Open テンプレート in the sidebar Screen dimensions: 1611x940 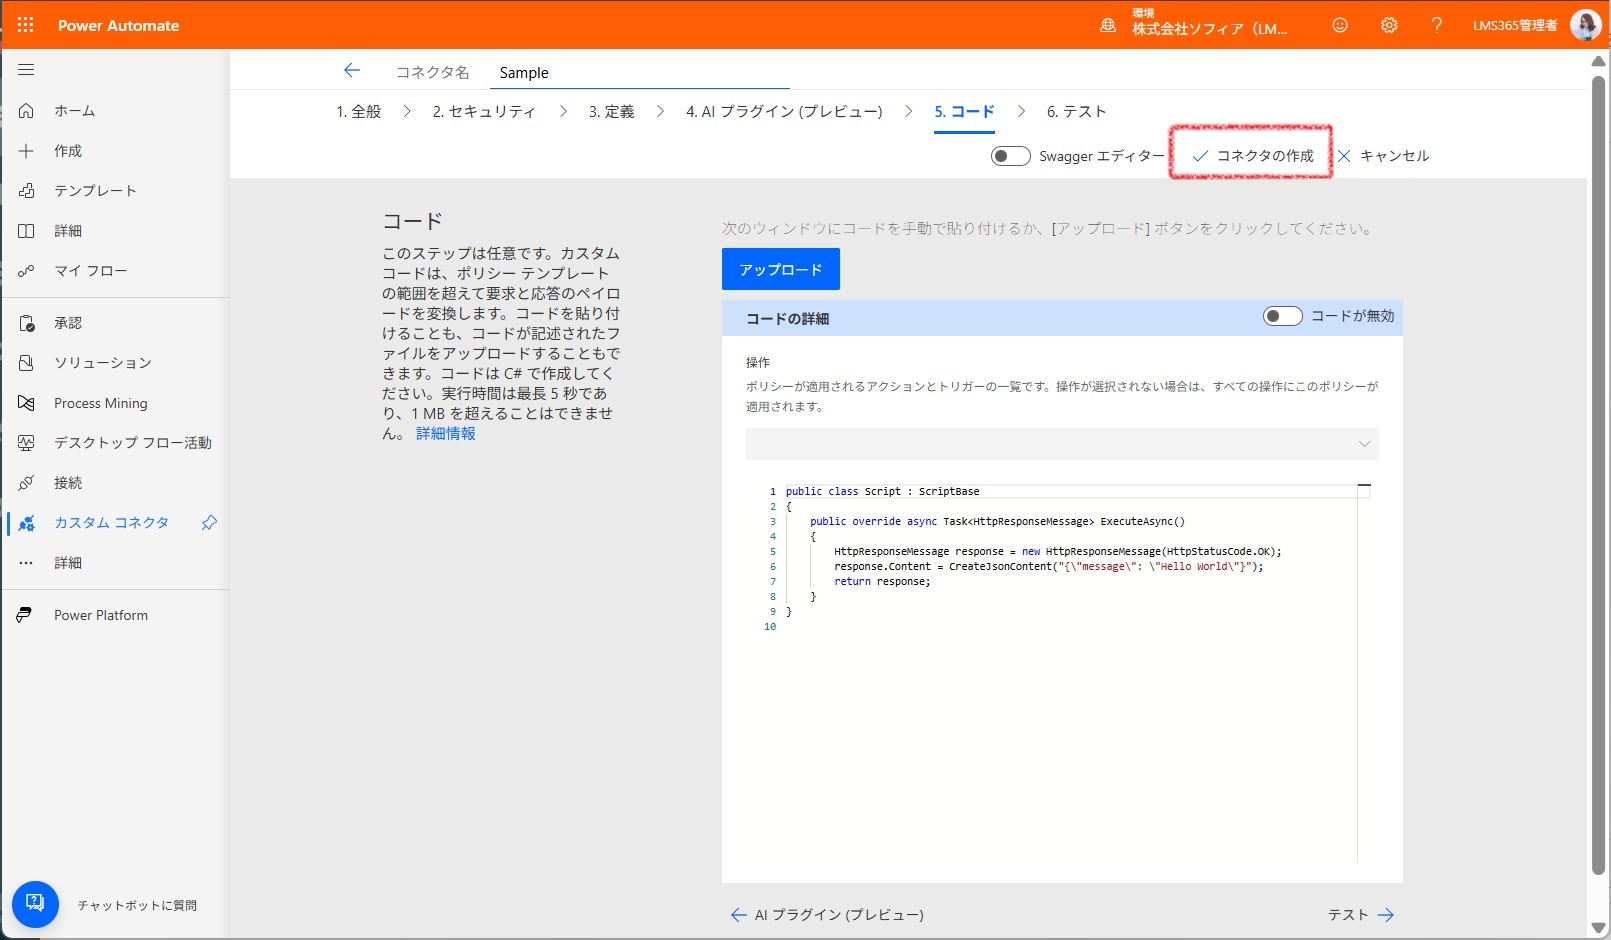point(95,191)
